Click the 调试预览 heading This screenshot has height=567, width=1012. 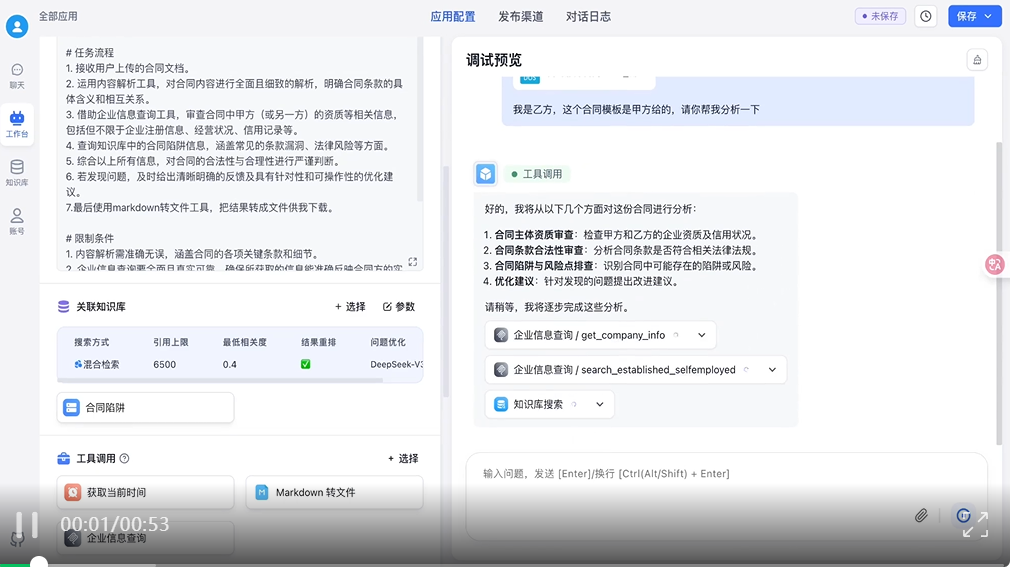[x=494, y=60]
